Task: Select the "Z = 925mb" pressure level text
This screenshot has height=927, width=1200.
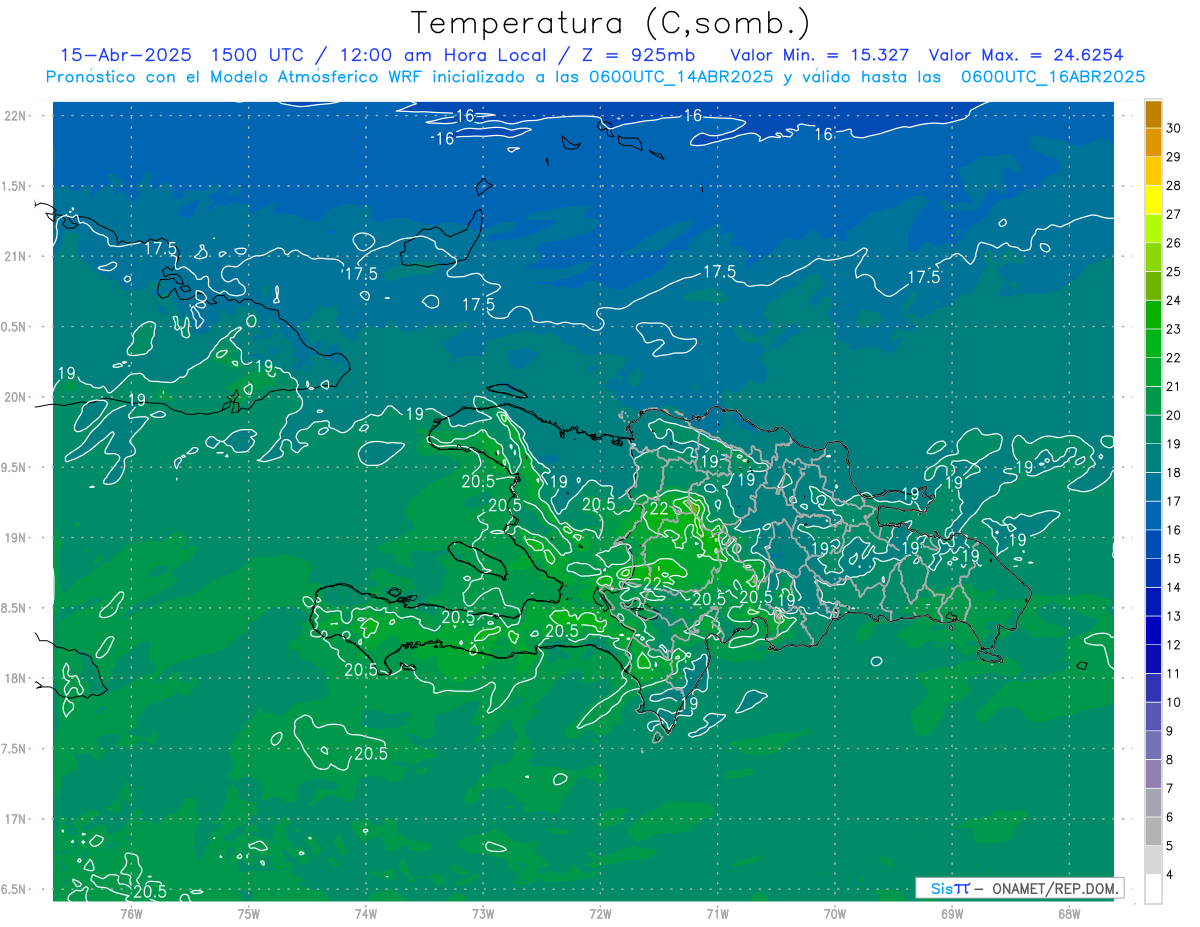Action: pyautogui.click(x=640, y=55)
